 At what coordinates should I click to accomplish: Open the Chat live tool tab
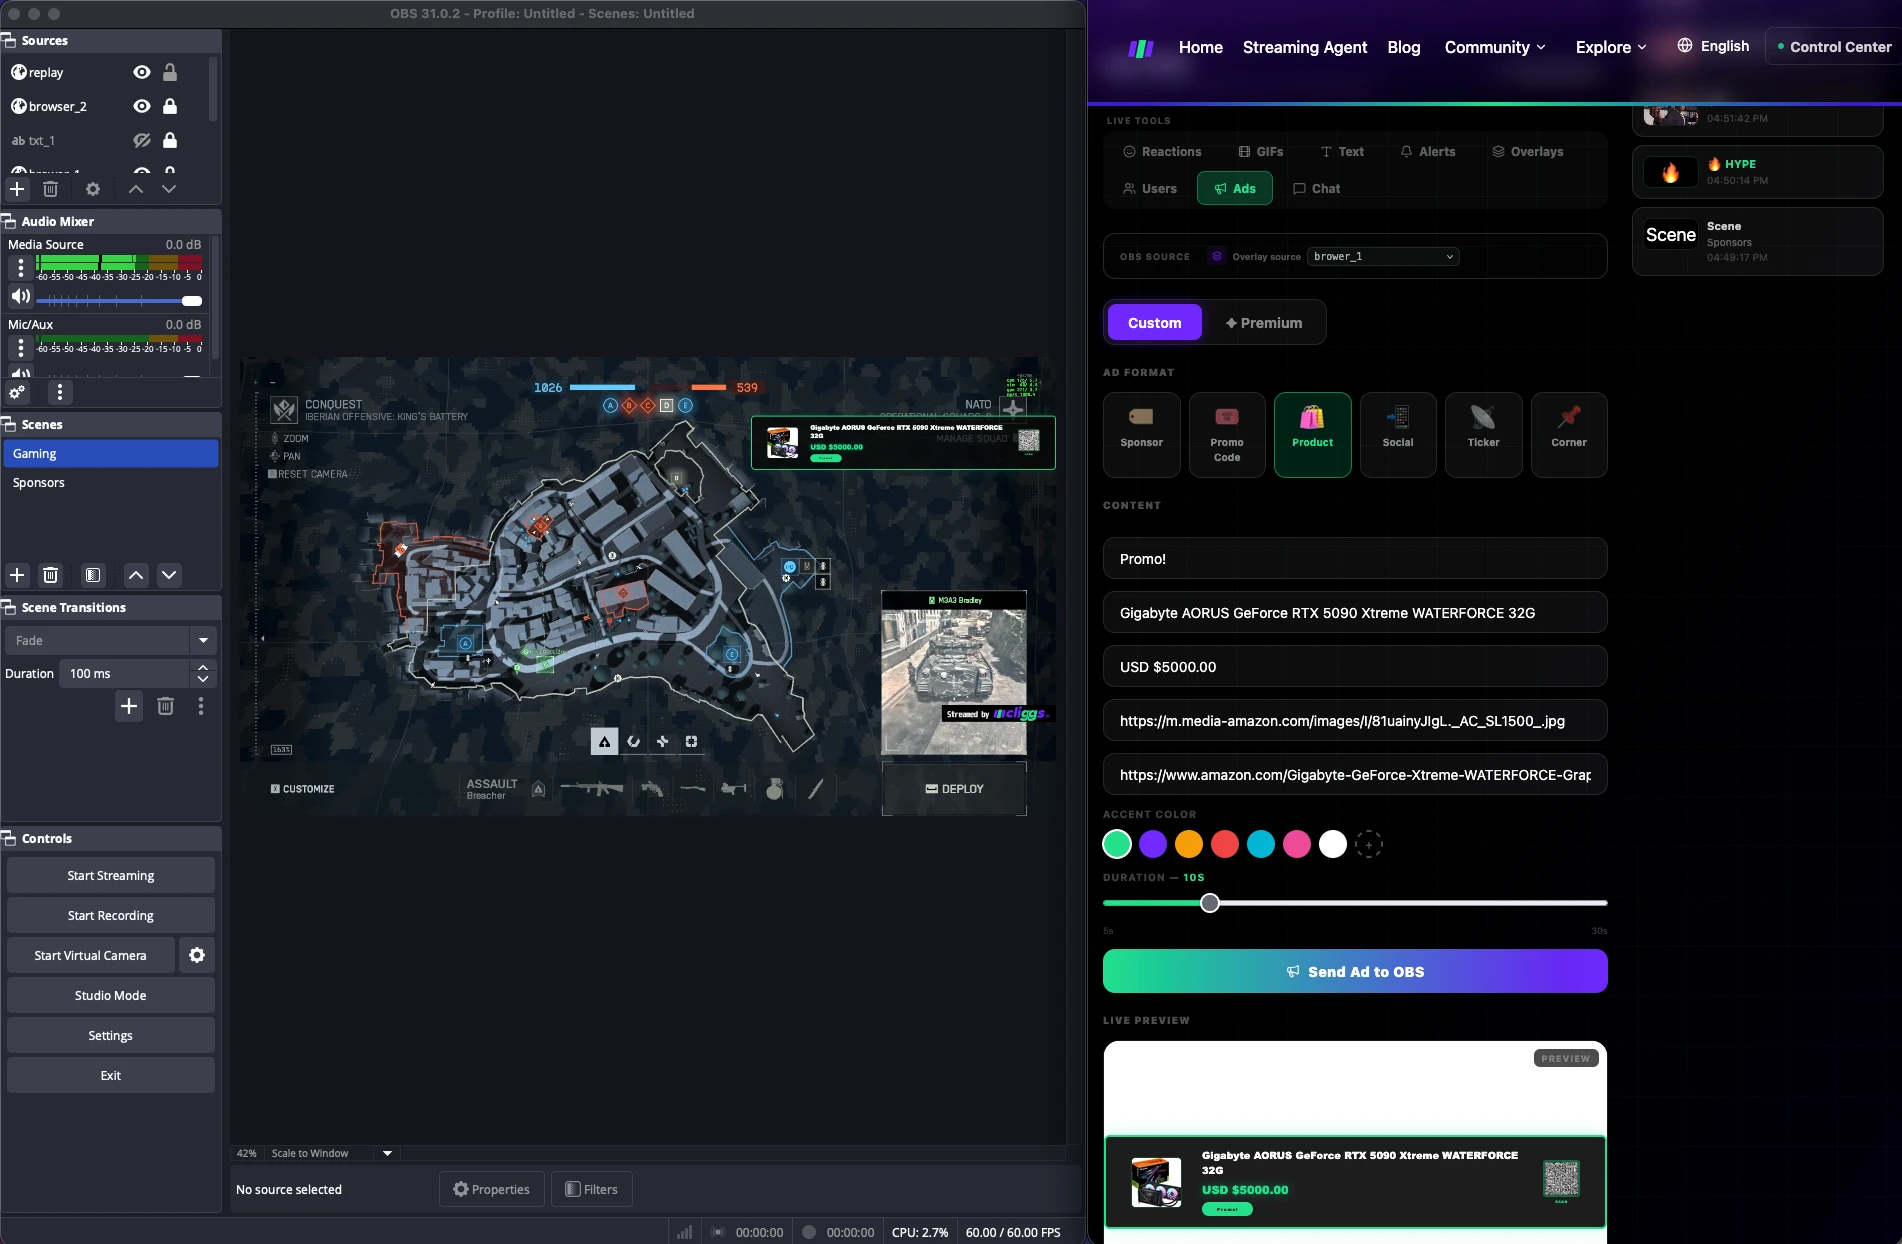[1316, 189]
